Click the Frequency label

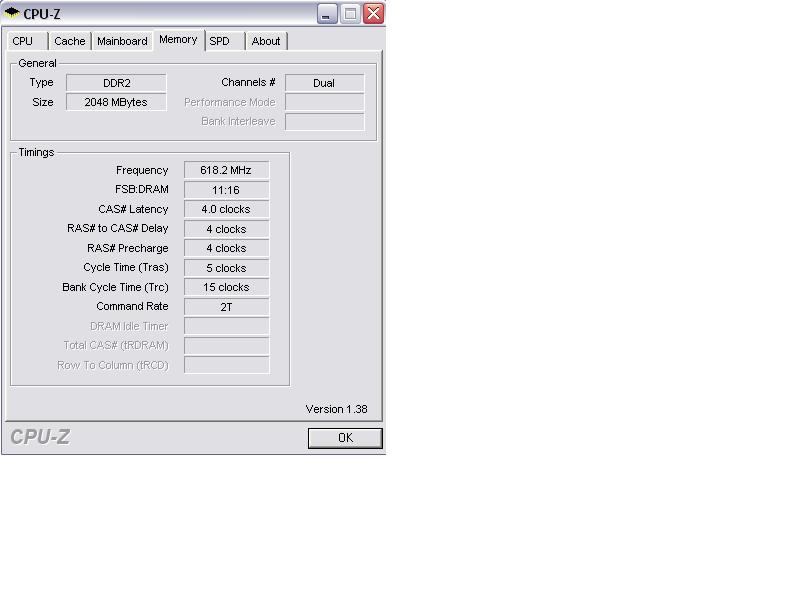click(142, 170)
